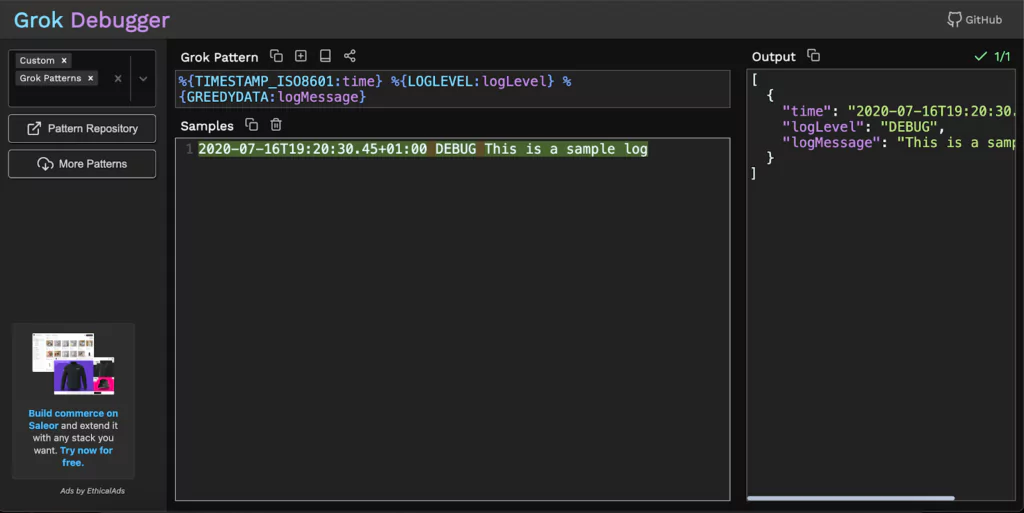Click the Output heading label
The height and width of the screenshot is (513, 1024).
click(774, 57)
